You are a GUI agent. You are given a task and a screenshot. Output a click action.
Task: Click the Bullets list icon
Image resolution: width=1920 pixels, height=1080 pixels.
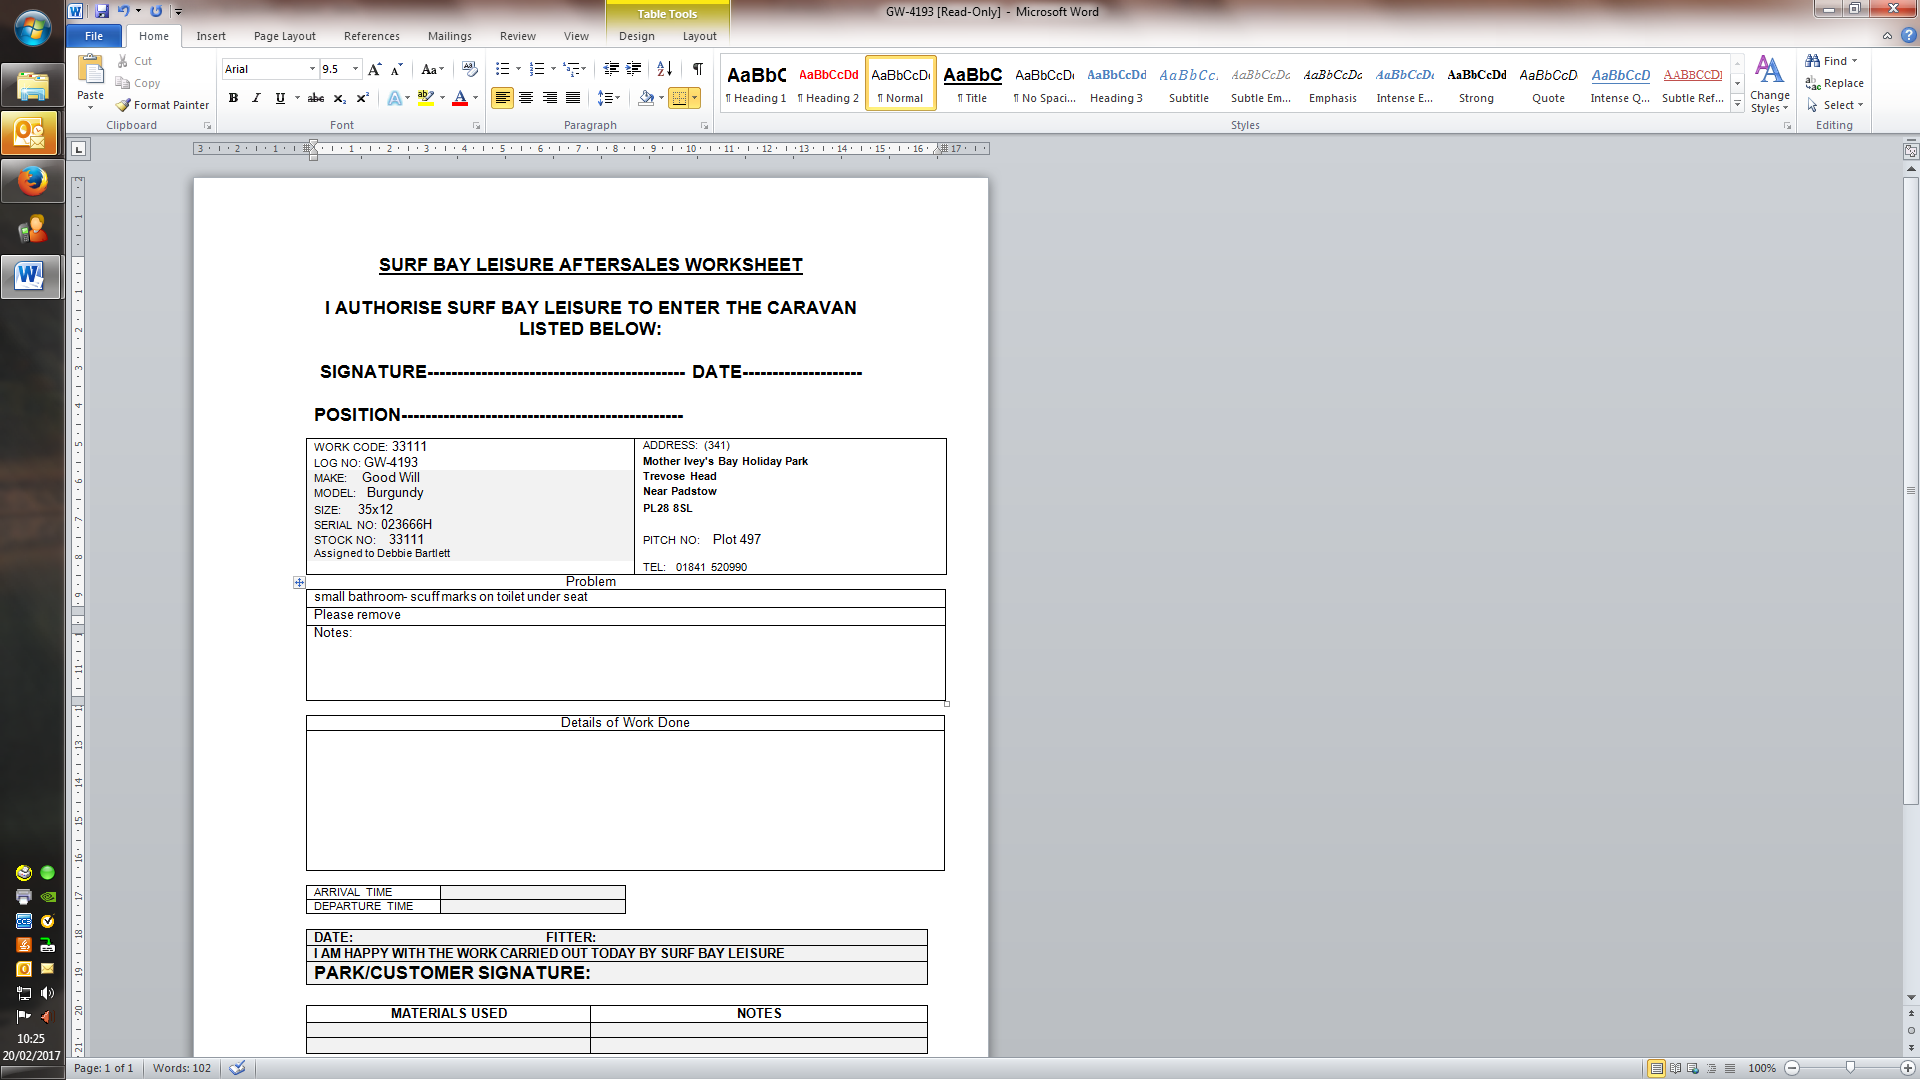502,69
